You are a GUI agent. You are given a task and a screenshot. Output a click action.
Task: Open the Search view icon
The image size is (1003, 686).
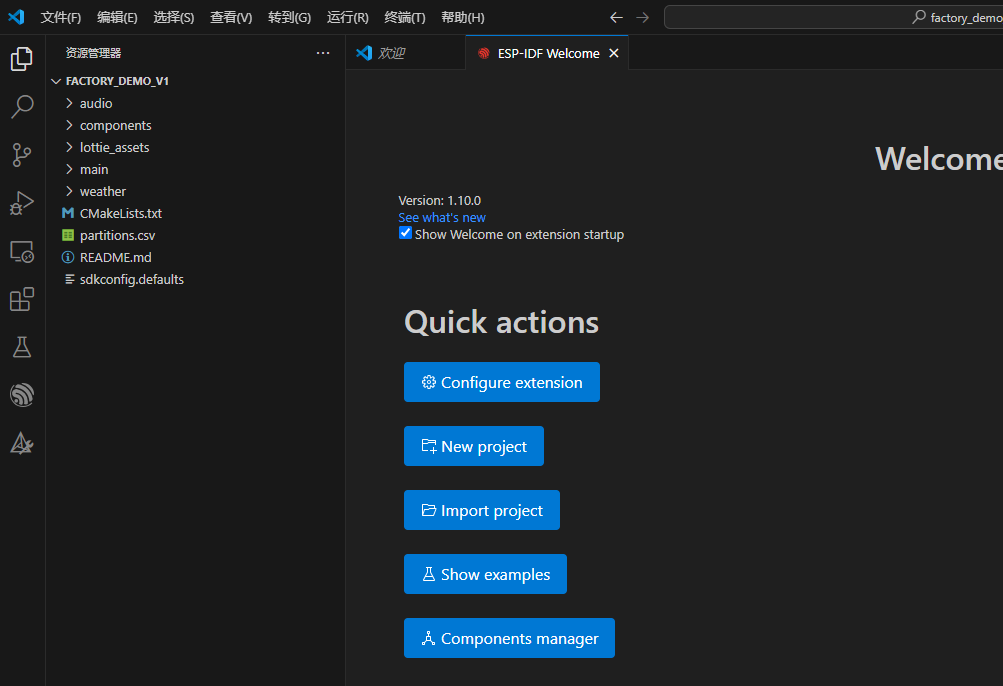(22, 107)
